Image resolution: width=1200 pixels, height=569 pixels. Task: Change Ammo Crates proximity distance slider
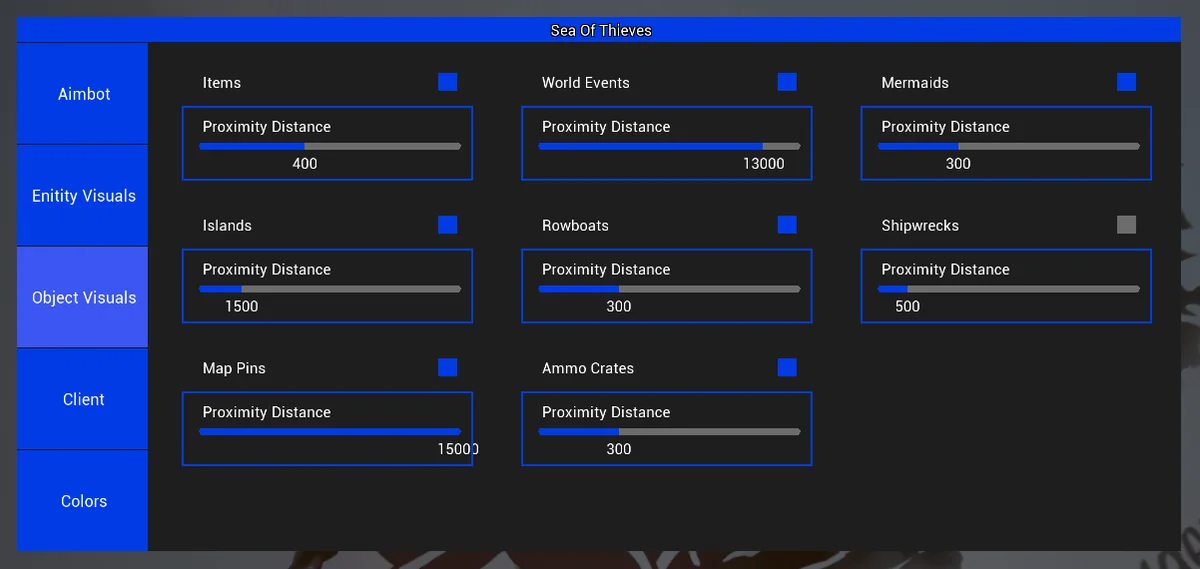click(x=670, y=432)
